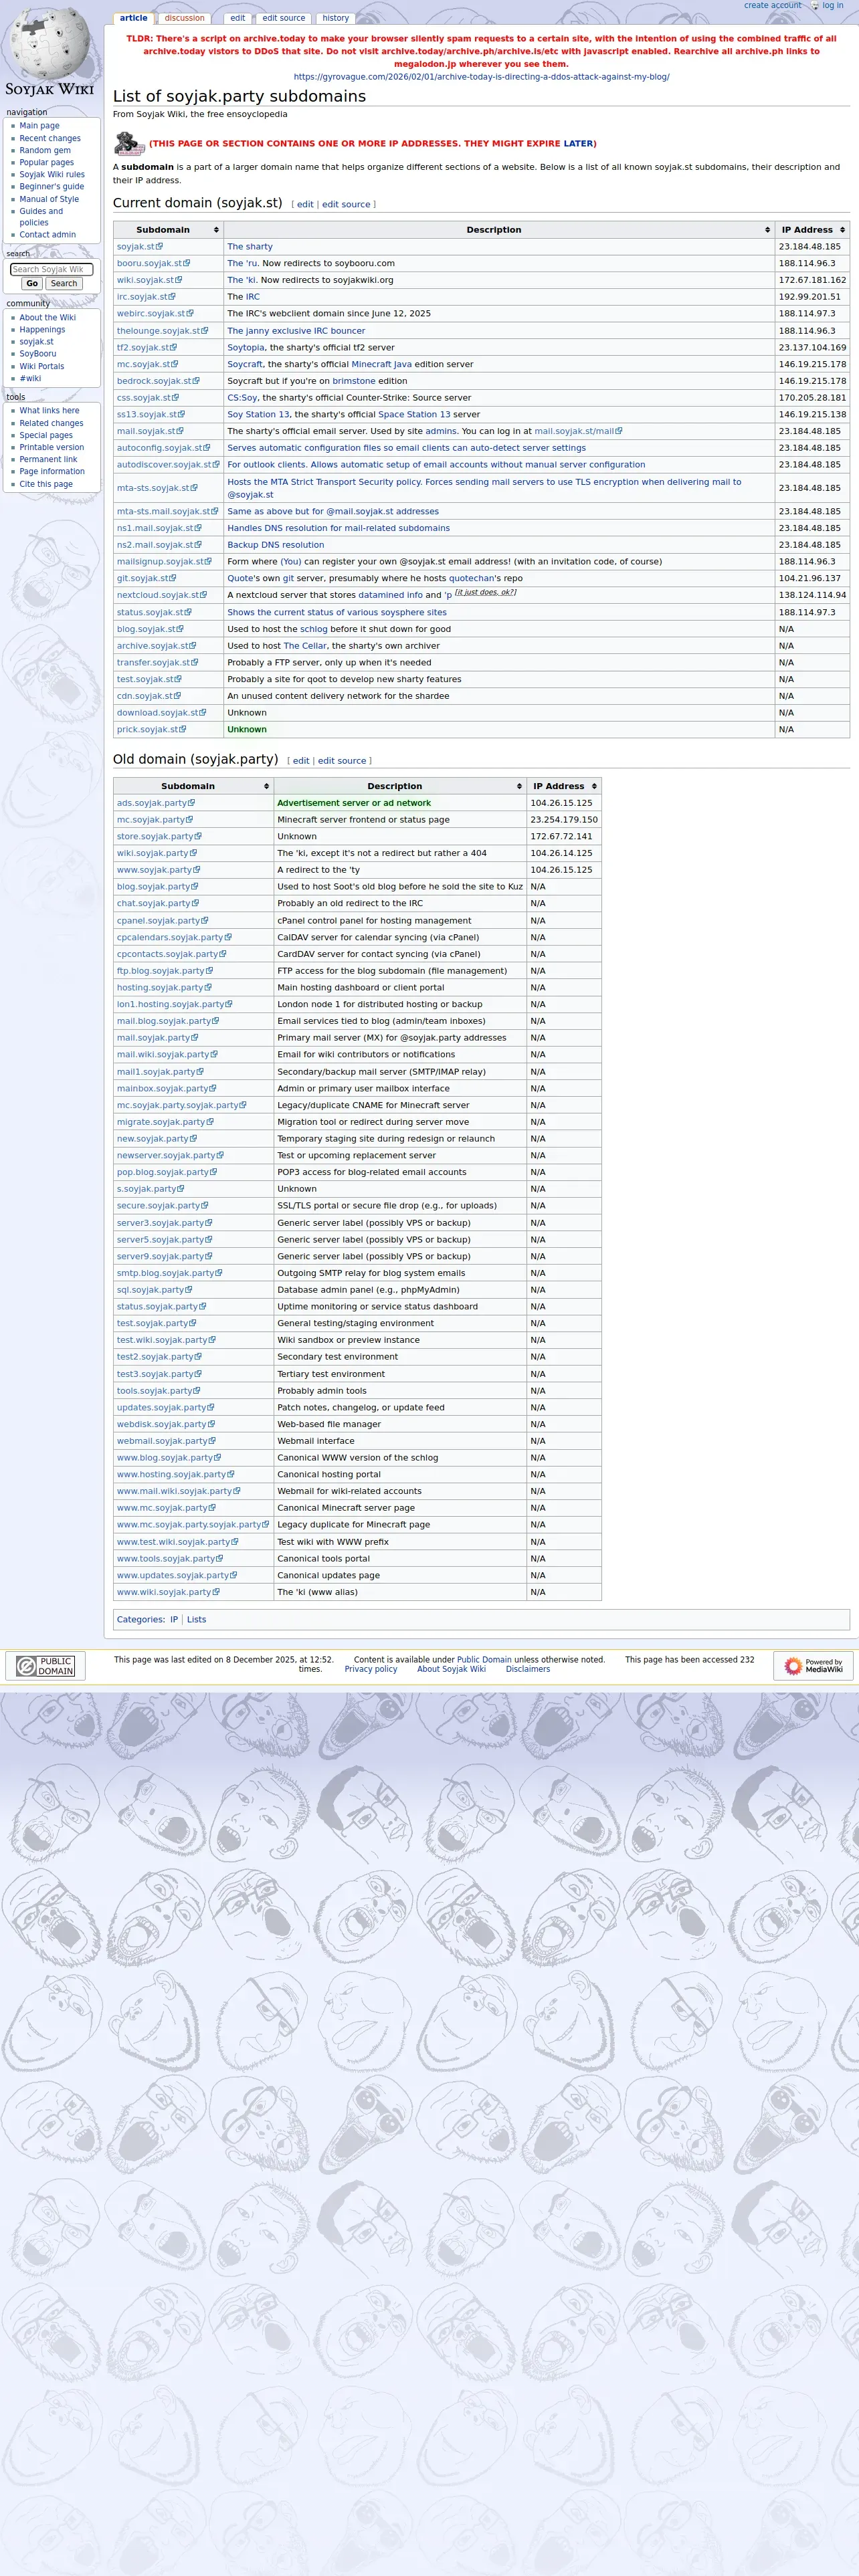Open the edit source tab

pos(284,18)
